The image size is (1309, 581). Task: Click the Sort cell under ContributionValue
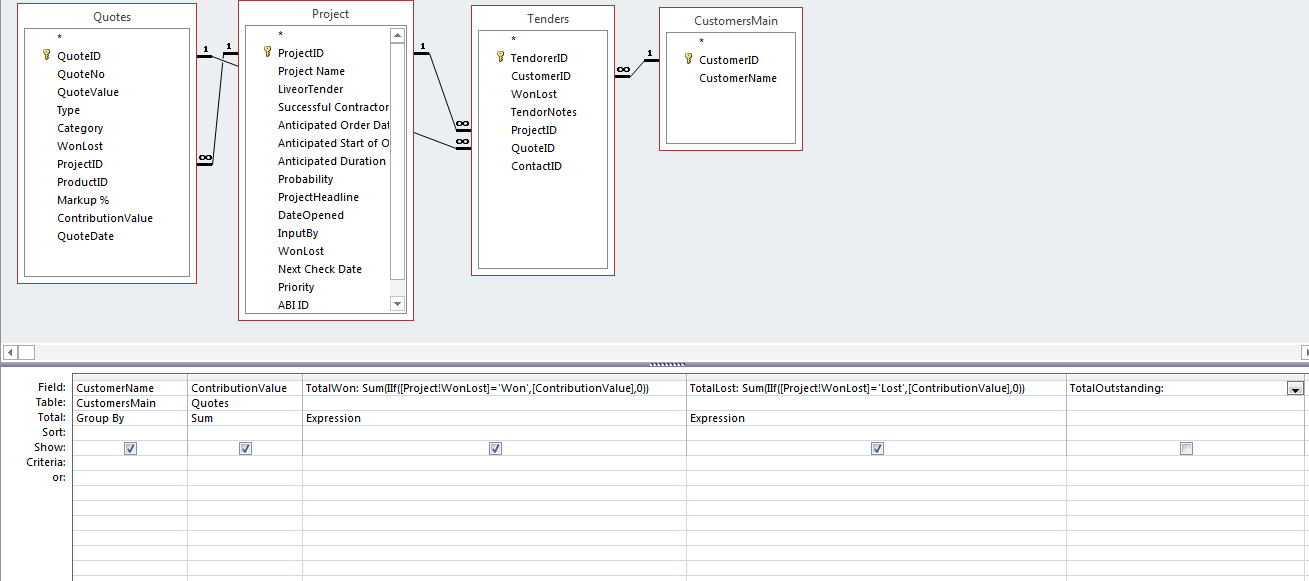tap(245, 433)
